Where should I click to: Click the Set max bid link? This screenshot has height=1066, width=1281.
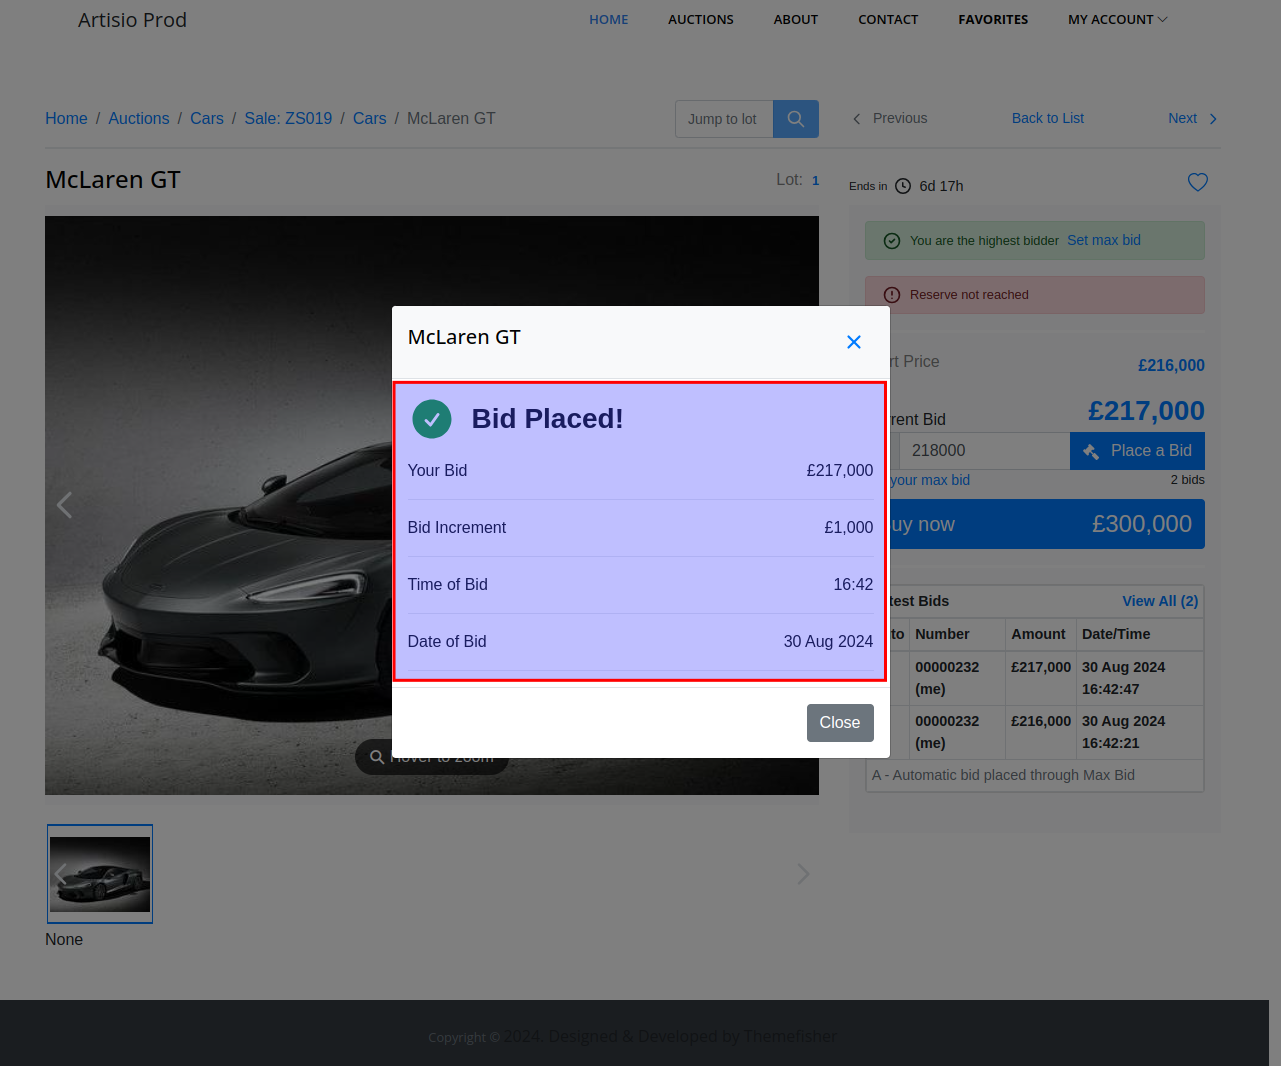[1103, 240]
